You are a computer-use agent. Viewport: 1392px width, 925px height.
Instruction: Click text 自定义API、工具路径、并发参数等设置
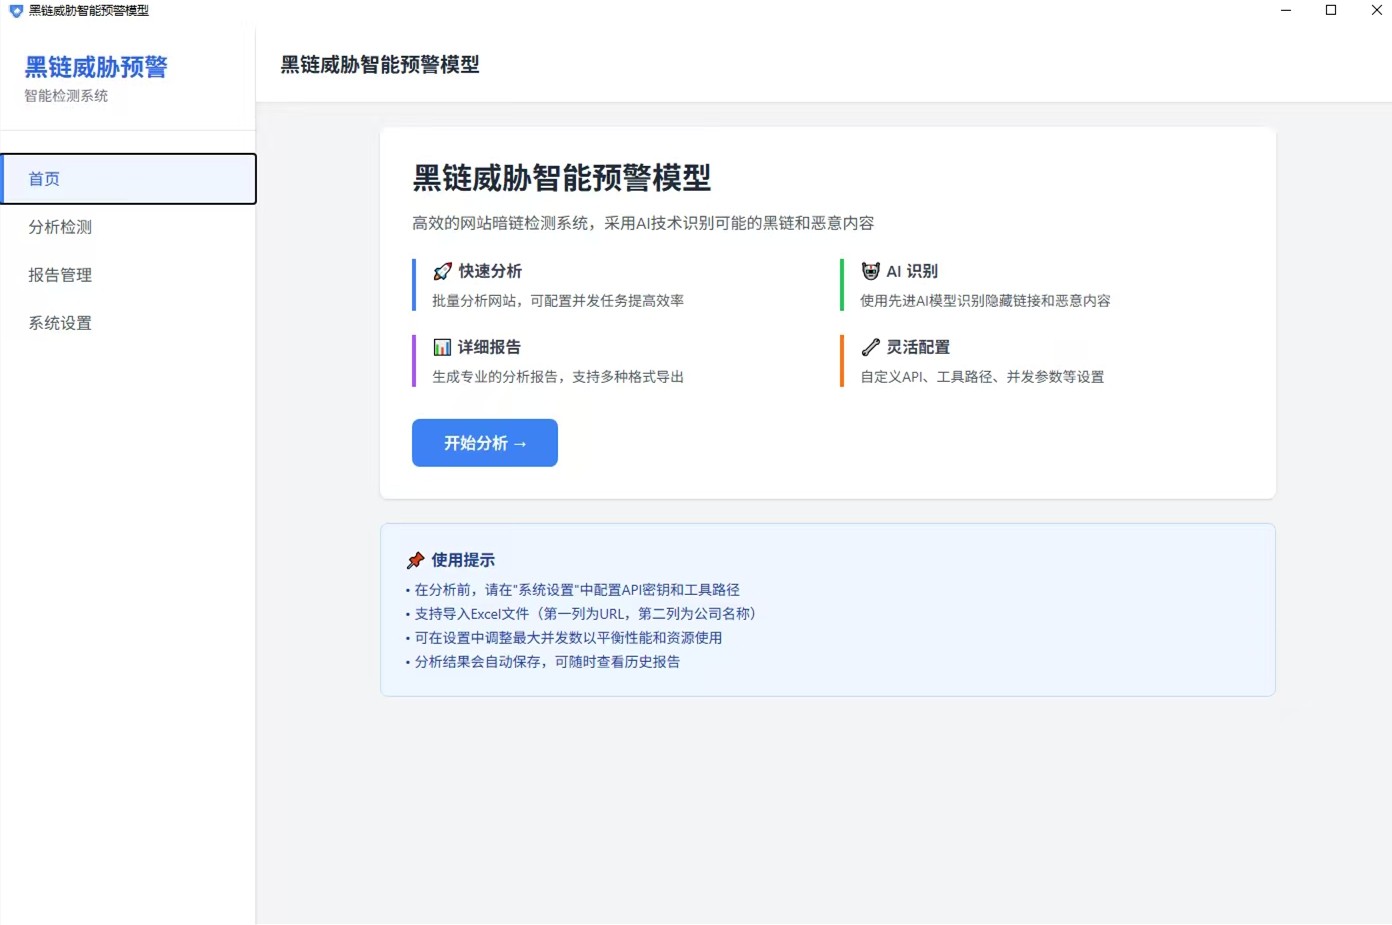[982, 377]
